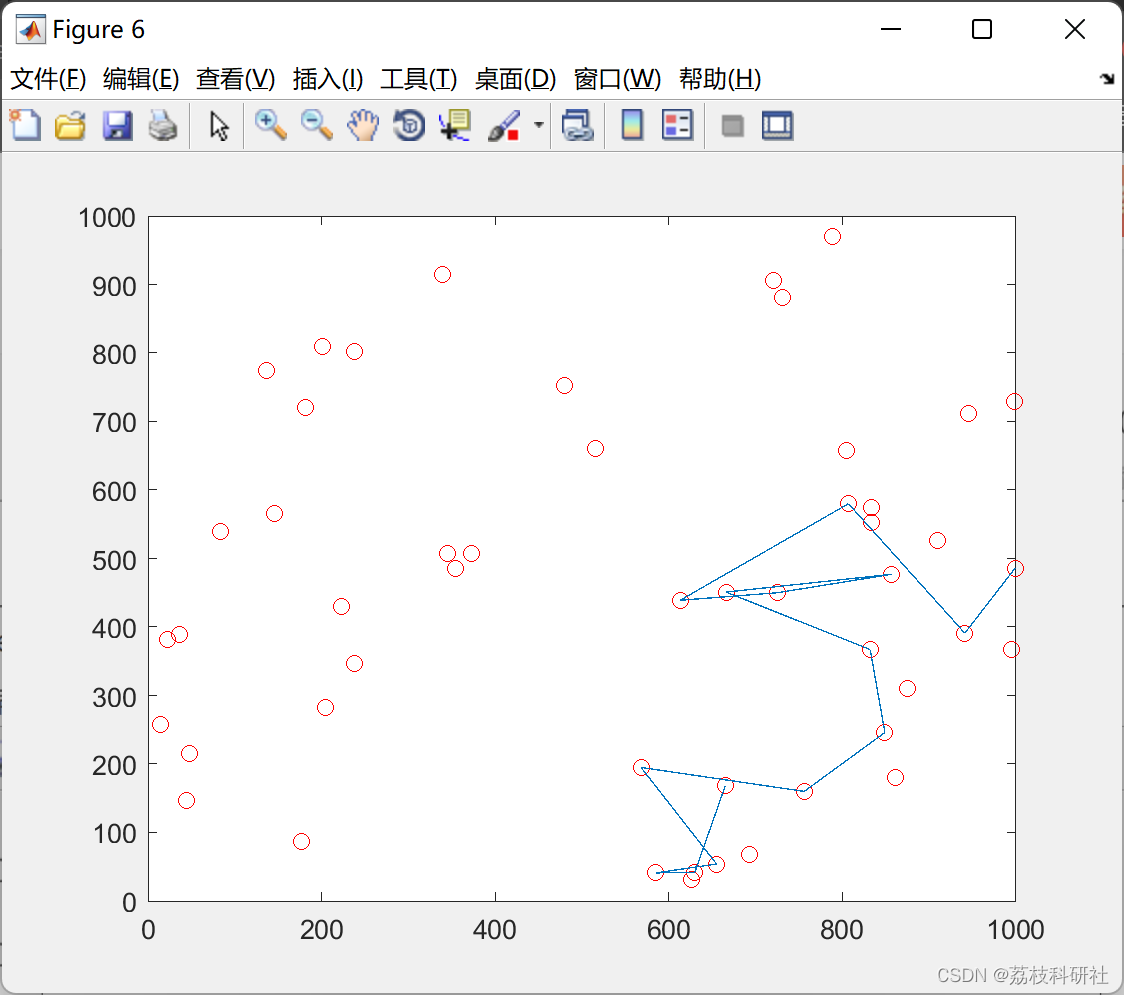Open the 插入(I) menu
This screenshot has width=1124, height=995.
pos(328,79)
